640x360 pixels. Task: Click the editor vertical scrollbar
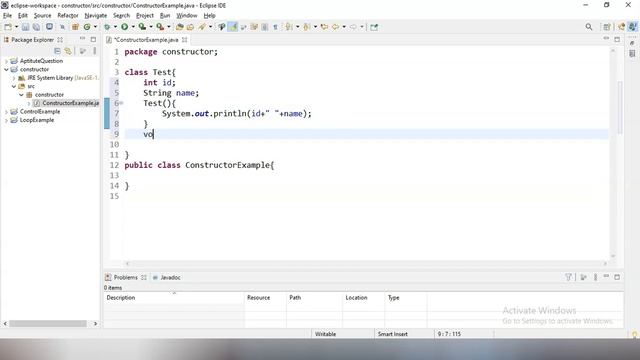(620, 107)
